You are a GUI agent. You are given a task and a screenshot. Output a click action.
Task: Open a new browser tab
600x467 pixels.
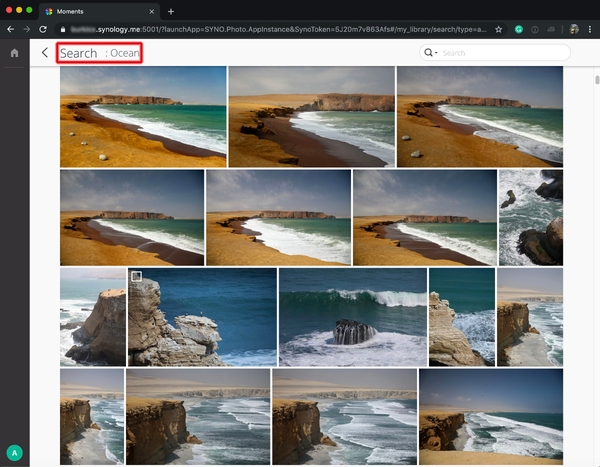tap(171, 11)
